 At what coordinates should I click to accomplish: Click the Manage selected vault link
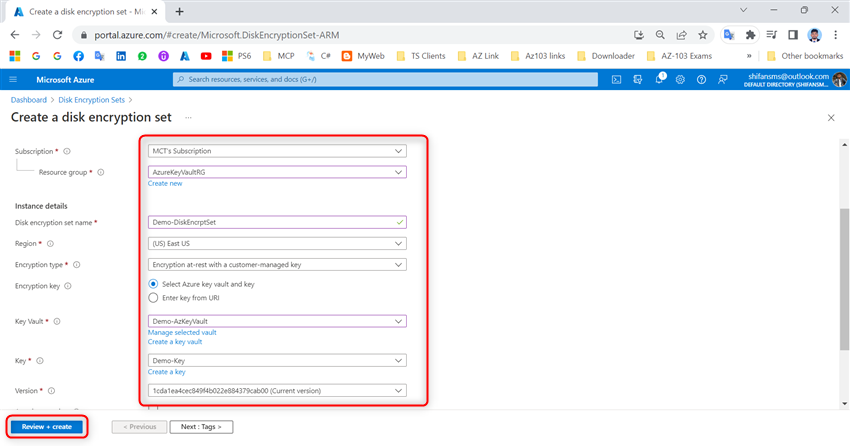[182, 333]
